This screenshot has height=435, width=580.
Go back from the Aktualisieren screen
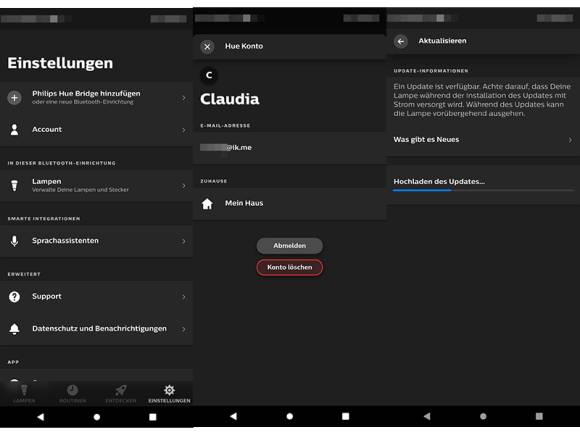pos(401,41)
